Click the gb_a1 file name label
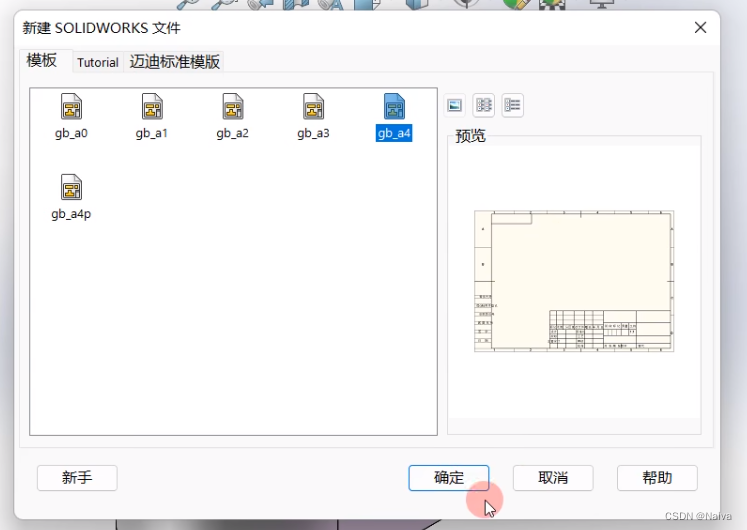The width and height of the screenshot is (747, 530). [152, 133]
